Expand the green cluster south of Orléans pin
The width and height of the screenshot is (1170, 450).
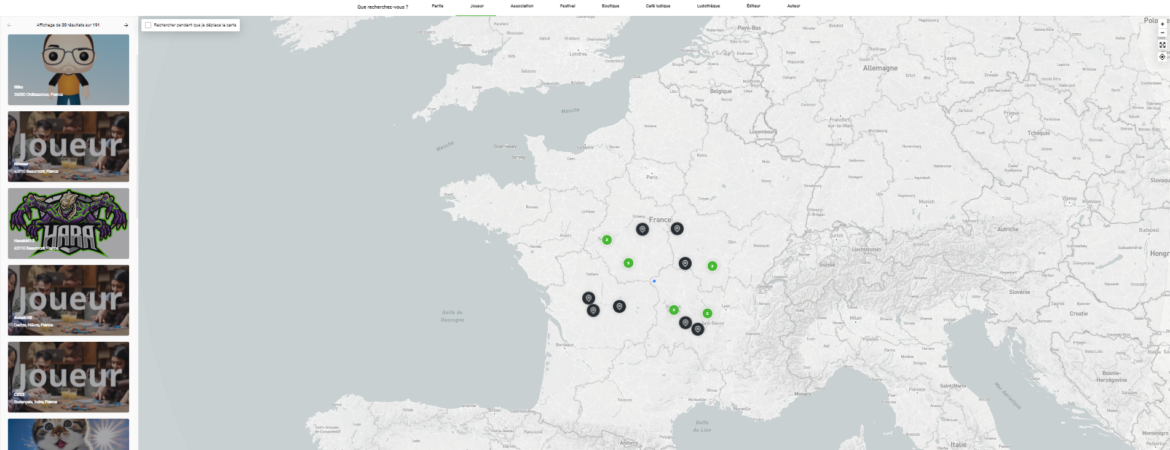coord(628,263)
